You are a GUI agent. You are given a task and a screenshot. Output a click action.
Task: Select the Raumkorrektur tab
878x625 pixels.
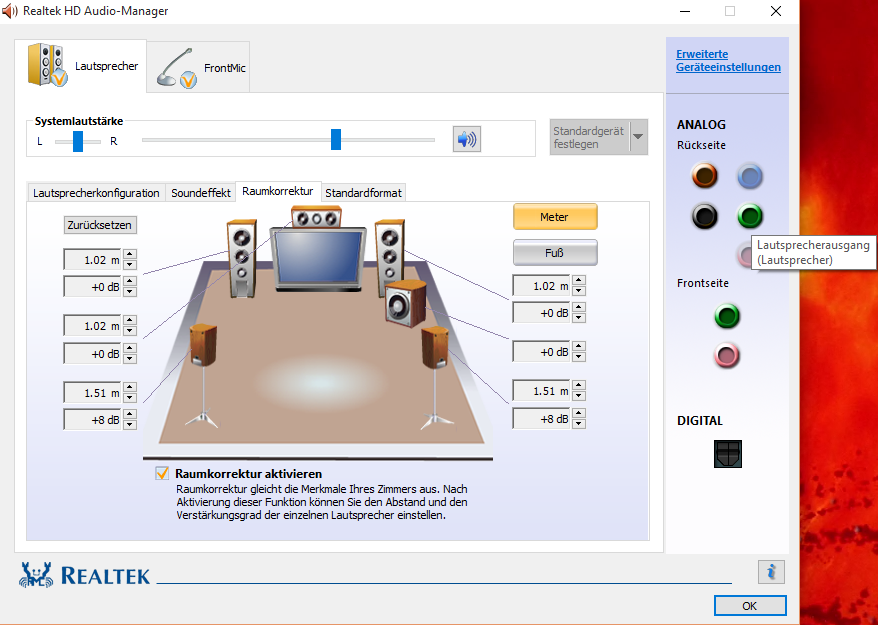point(278,191)
